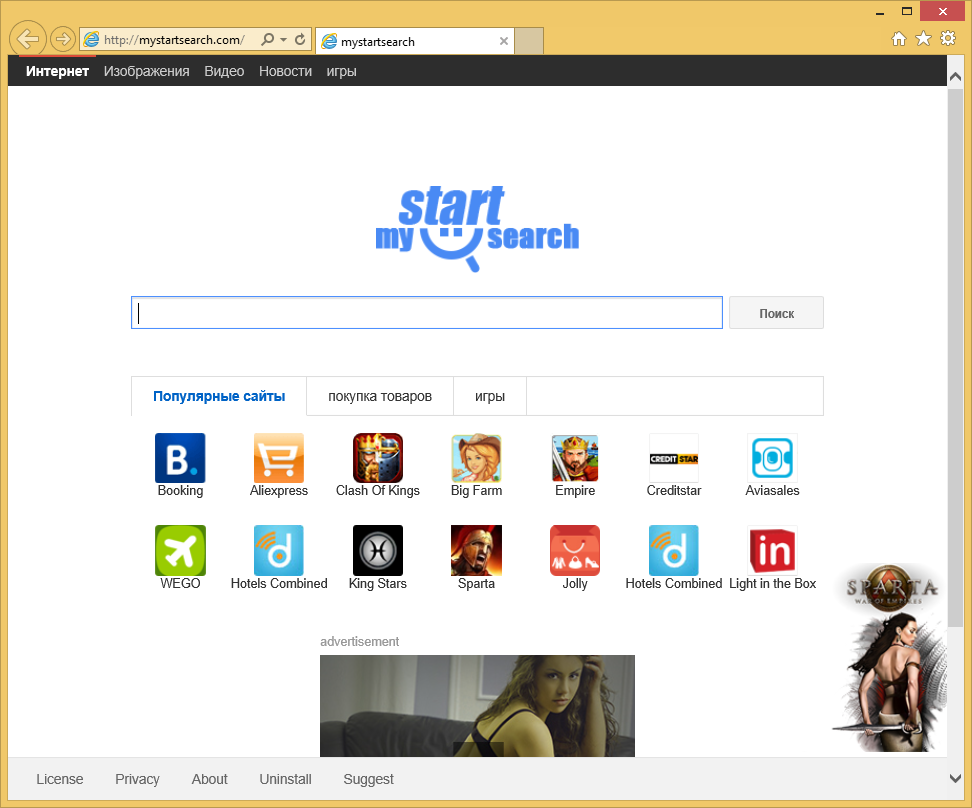Click the vertical scrollbar thumb
The image size is (972, 808).
(x=955, y=357)
